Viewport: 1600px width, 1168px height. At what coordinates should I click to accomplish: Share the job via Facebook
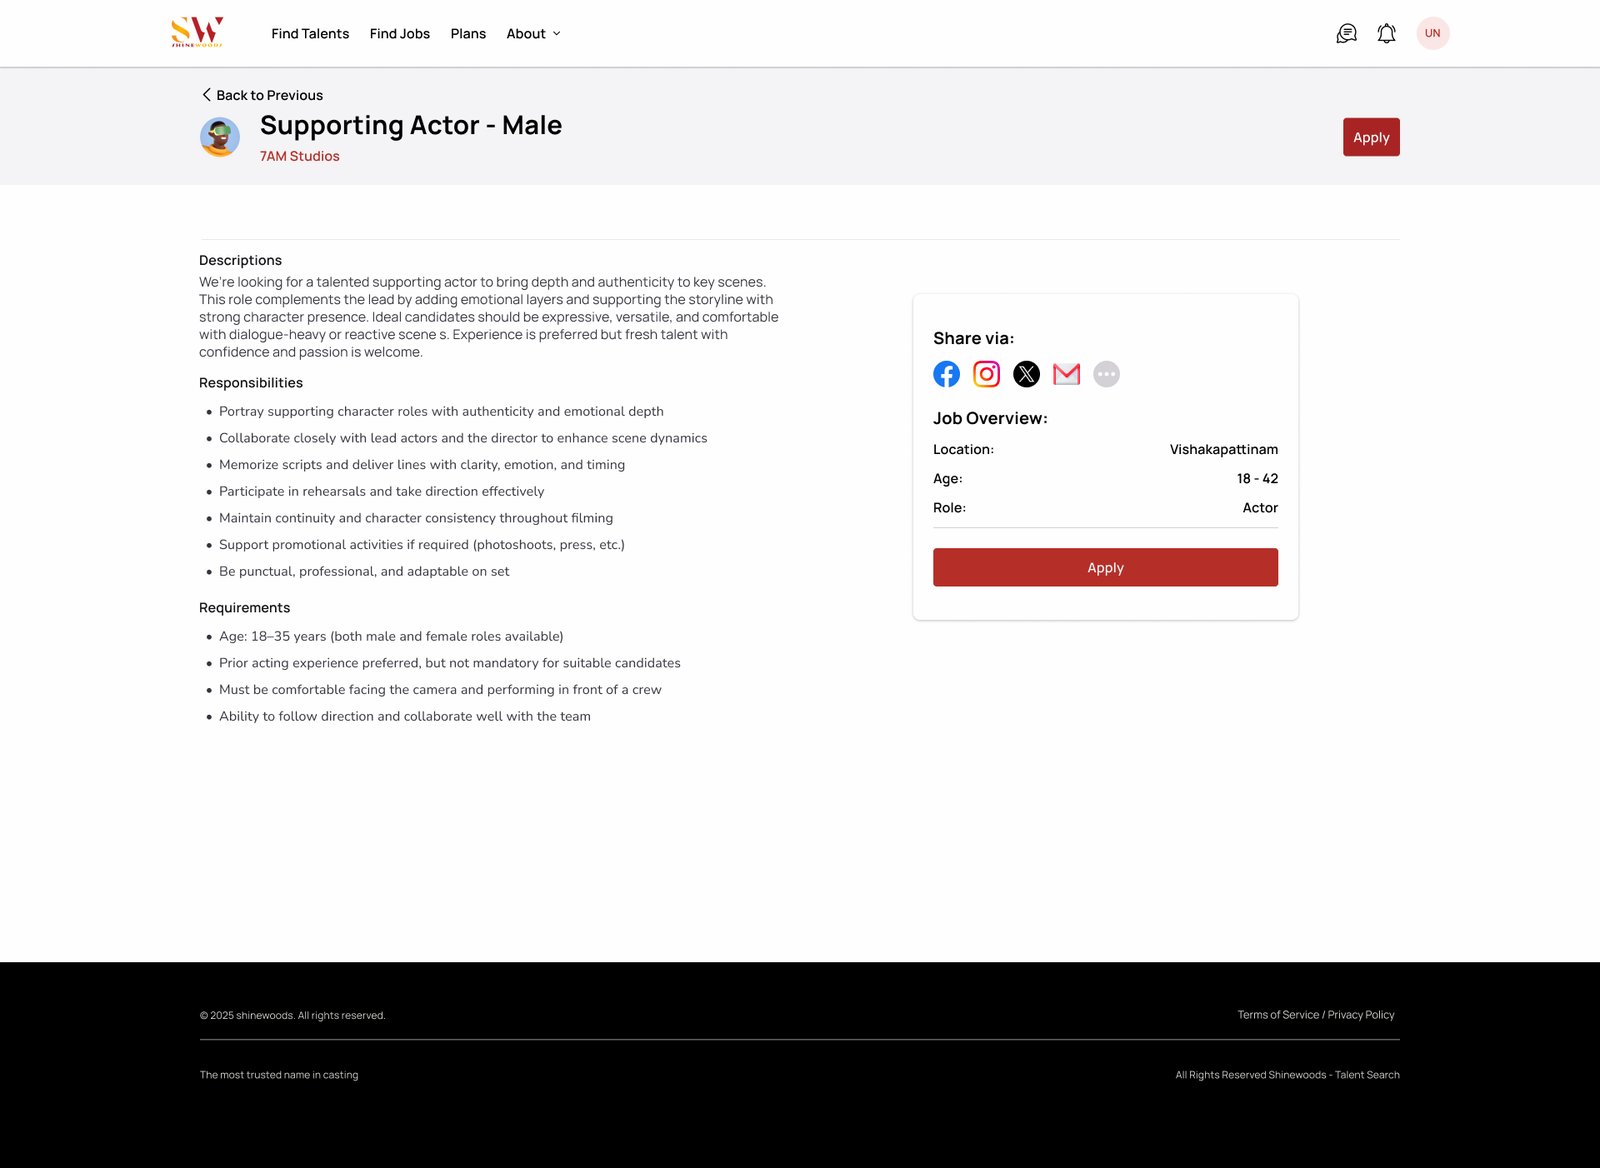[x=946, y=374]
